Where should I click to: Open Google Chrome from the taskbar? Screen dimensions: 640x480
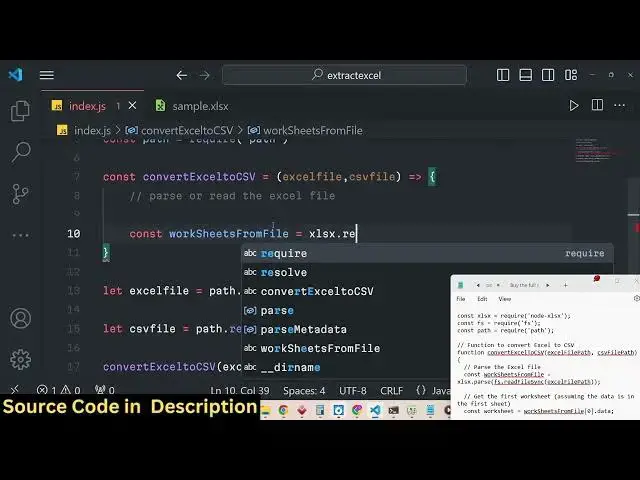coord(283,410)
